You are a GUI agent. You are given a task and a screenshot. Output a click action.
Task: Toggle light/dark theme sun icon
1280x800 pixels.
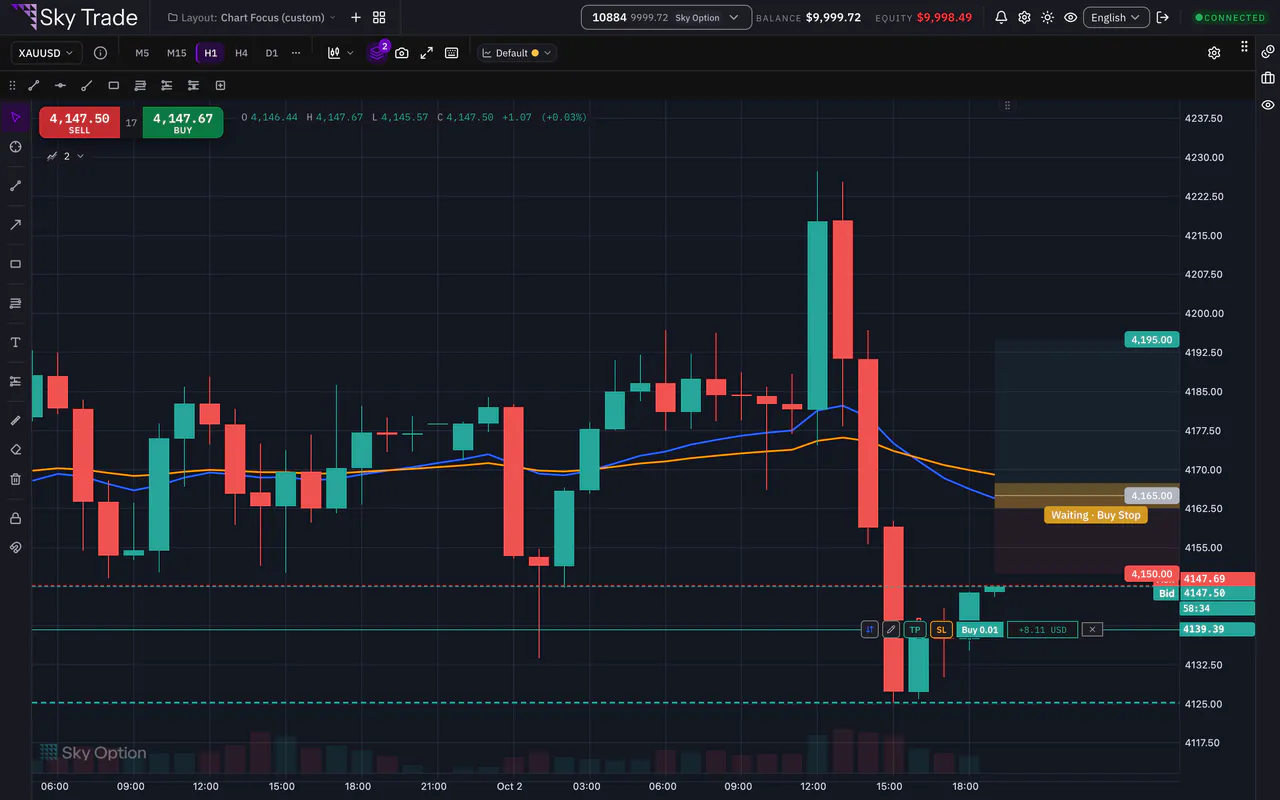pyautogui.click(x=1047, y=17)
